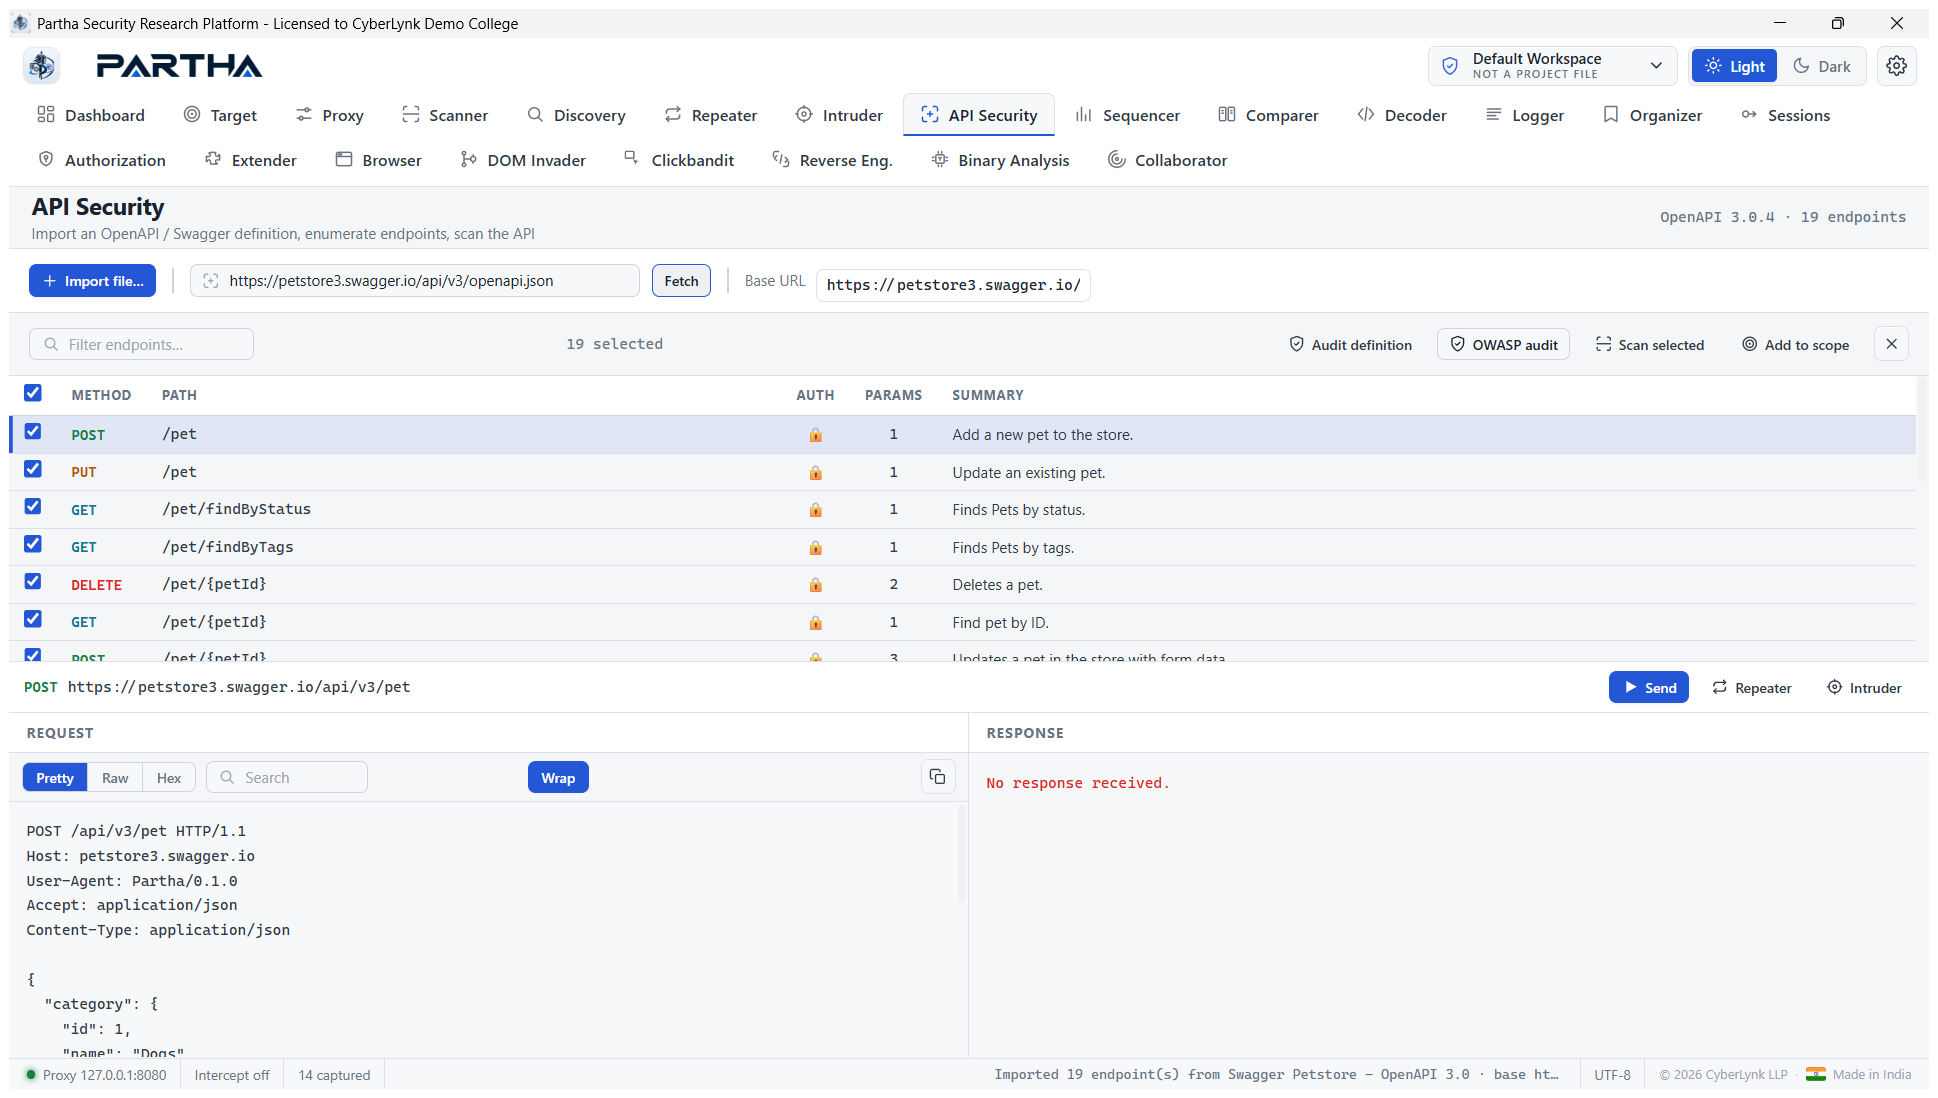Open the Dashboard module
The image size is (1938, 1098).
click(x=91, y=115)
